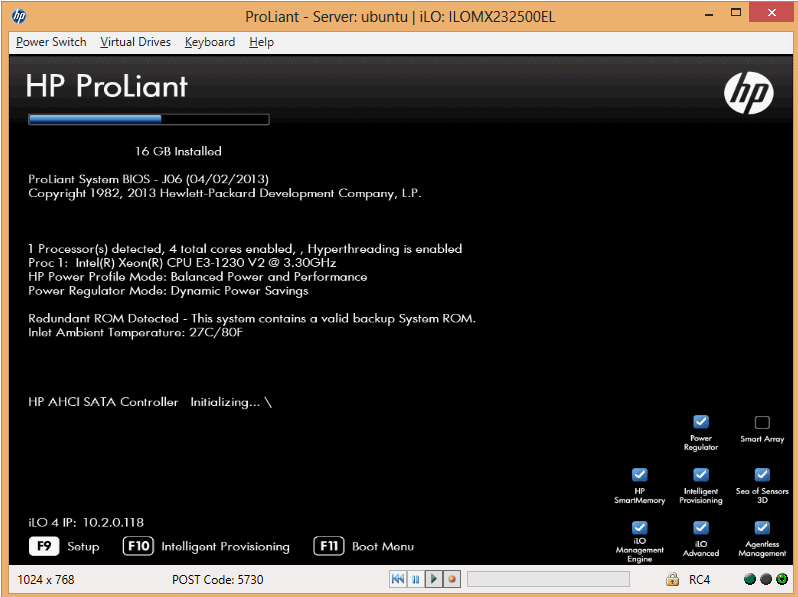Click the RC4 encryption label
The width and height of the screenshot is (798, 597).
(699, 580)
